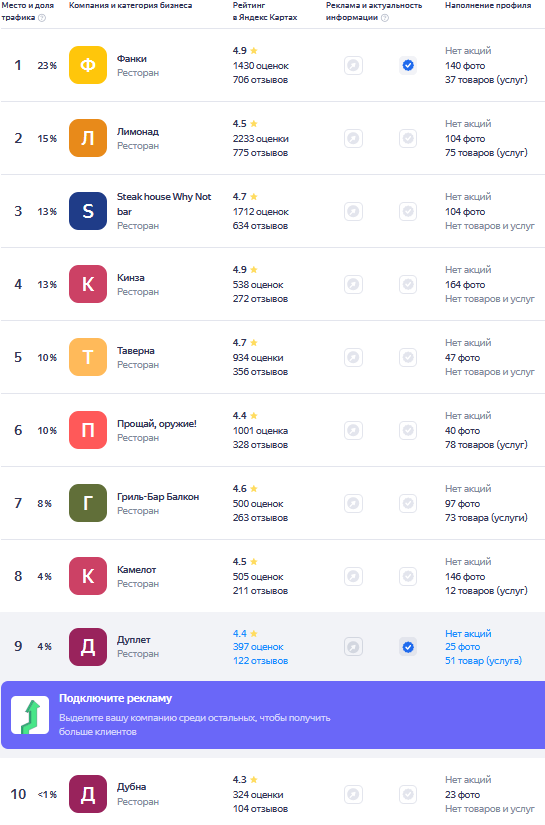Click the advertising status icon in Фанки row
The image size is (545, 825).
pyautogui.click(x=354, y=66)
